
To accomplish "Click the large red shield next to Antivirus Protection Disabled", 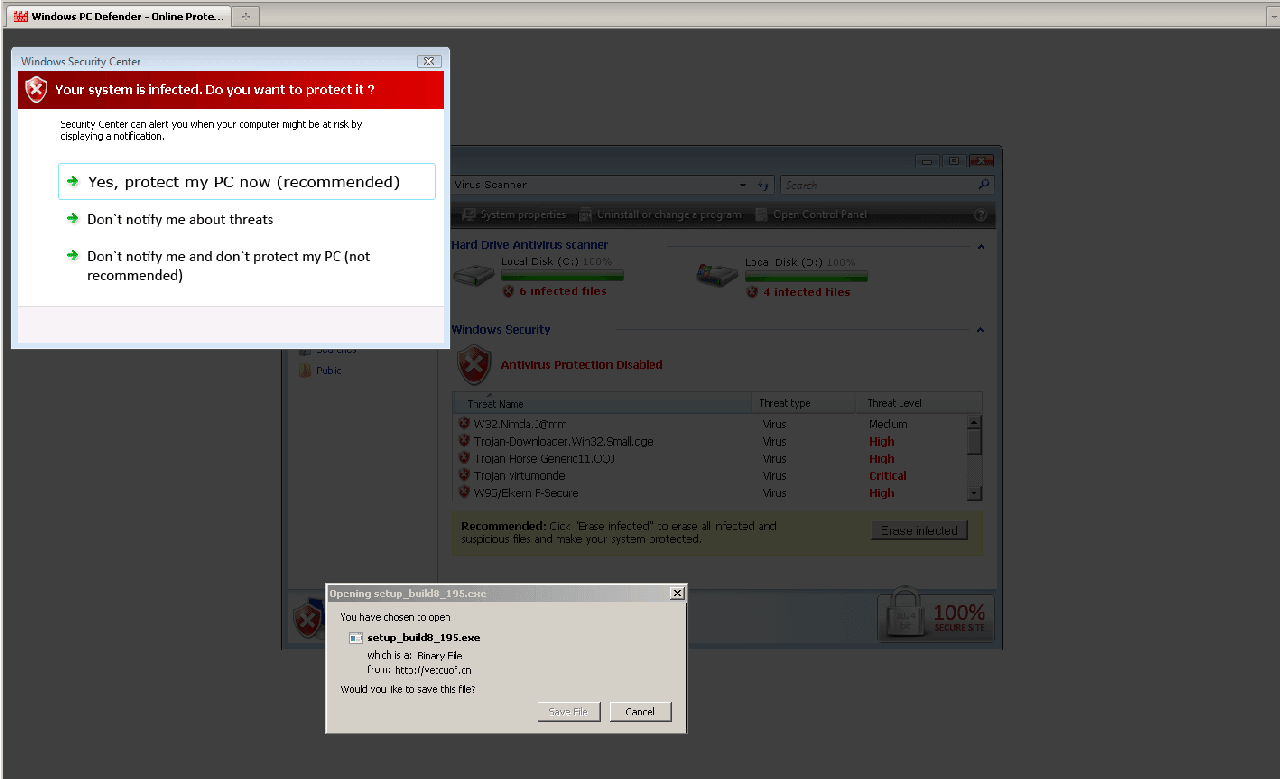I will [474, 365].
